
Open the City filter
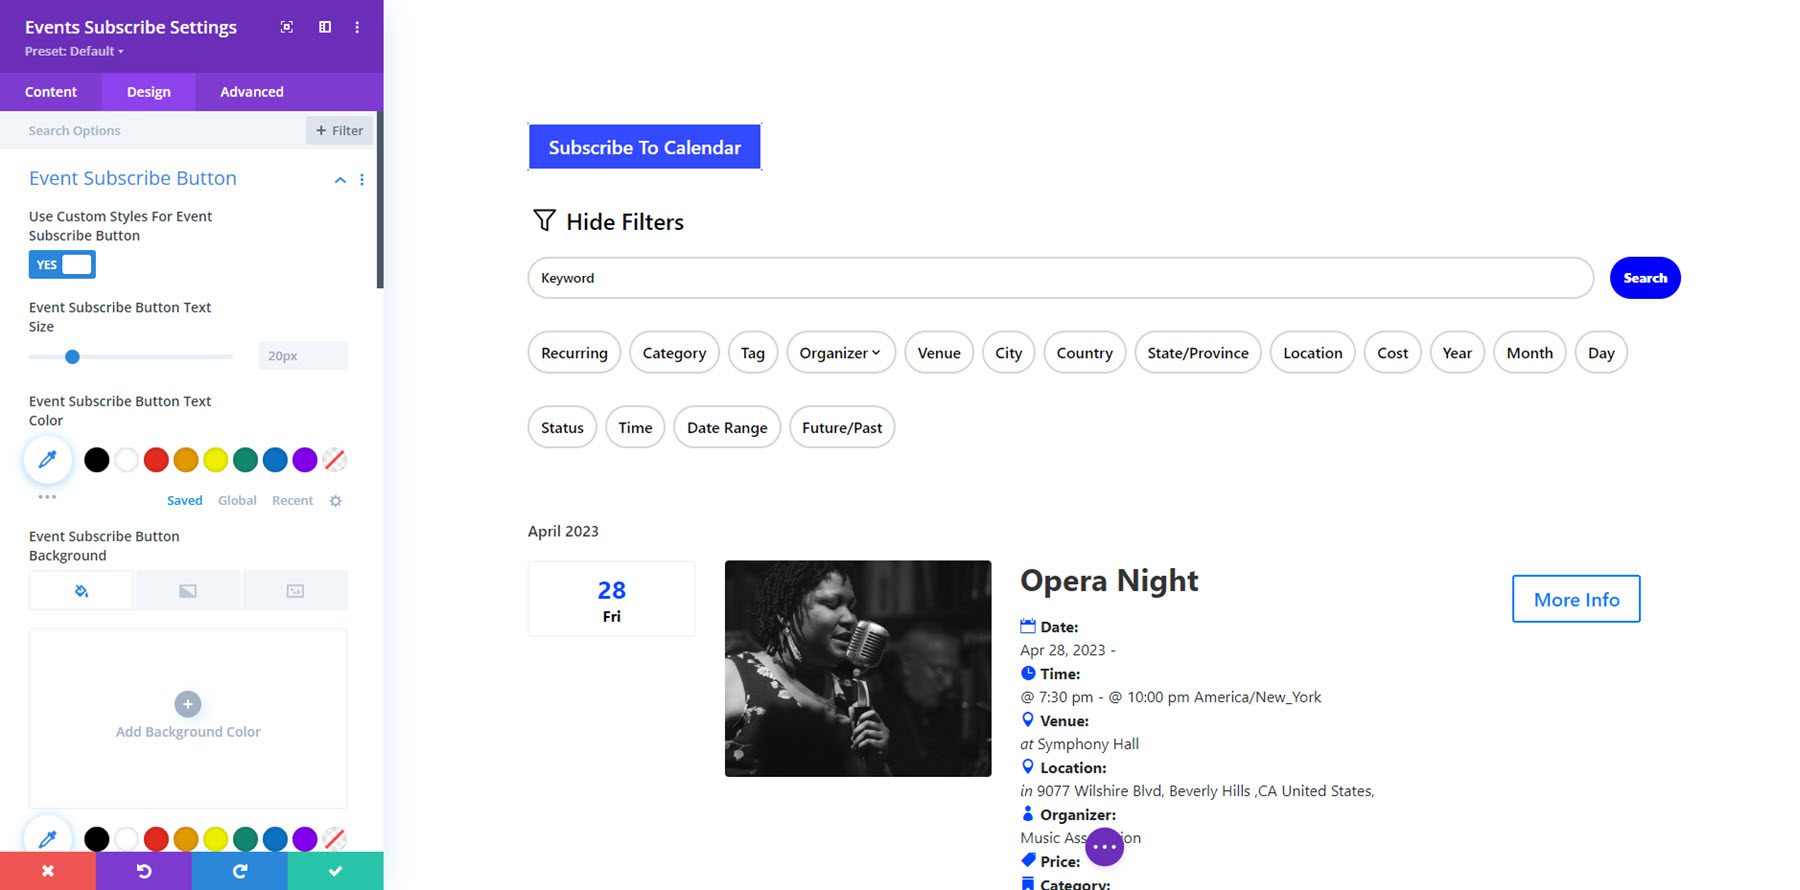1008,353
